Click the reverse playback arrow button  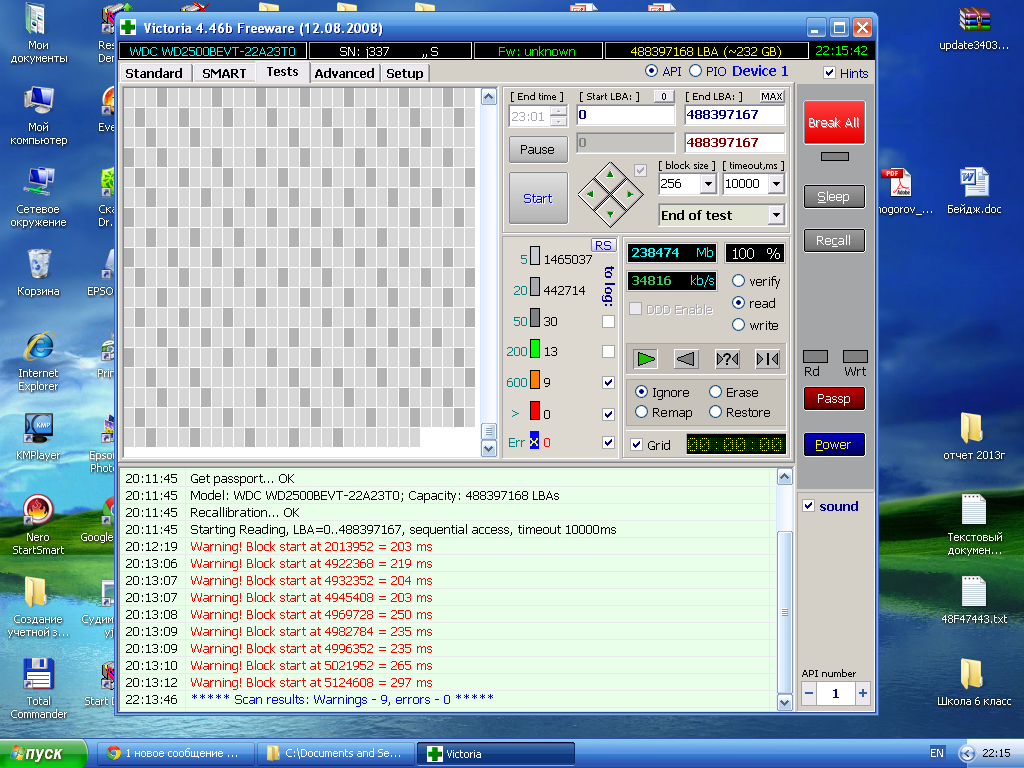tap(686, 359)
